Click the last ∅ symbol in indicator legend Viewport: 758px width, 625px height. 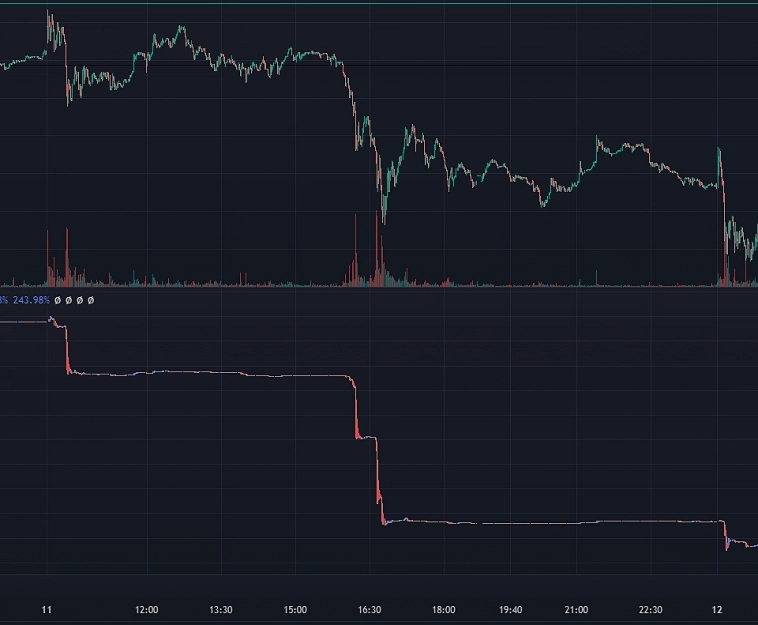pyautogui.click(x=91, y=300)
